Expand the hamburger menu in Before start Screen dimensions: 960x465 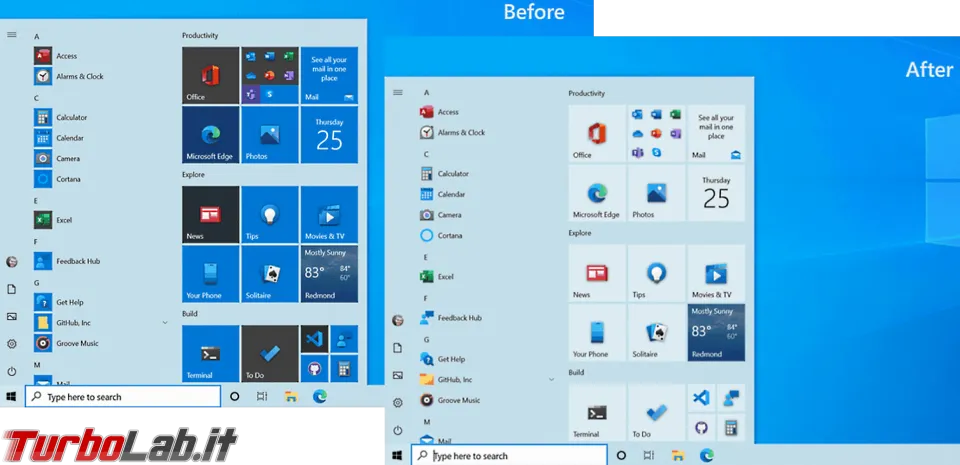(12, 35)
